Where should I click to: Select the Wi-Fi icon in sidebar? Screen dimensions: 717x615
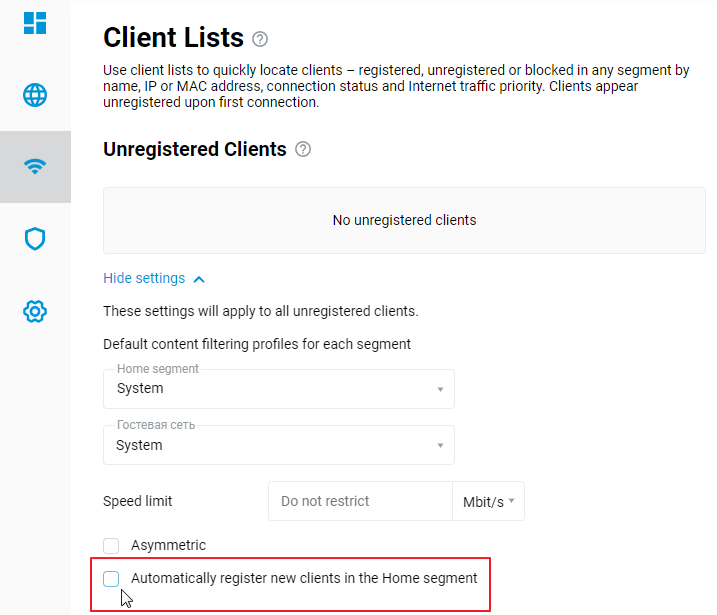[35, 167]
